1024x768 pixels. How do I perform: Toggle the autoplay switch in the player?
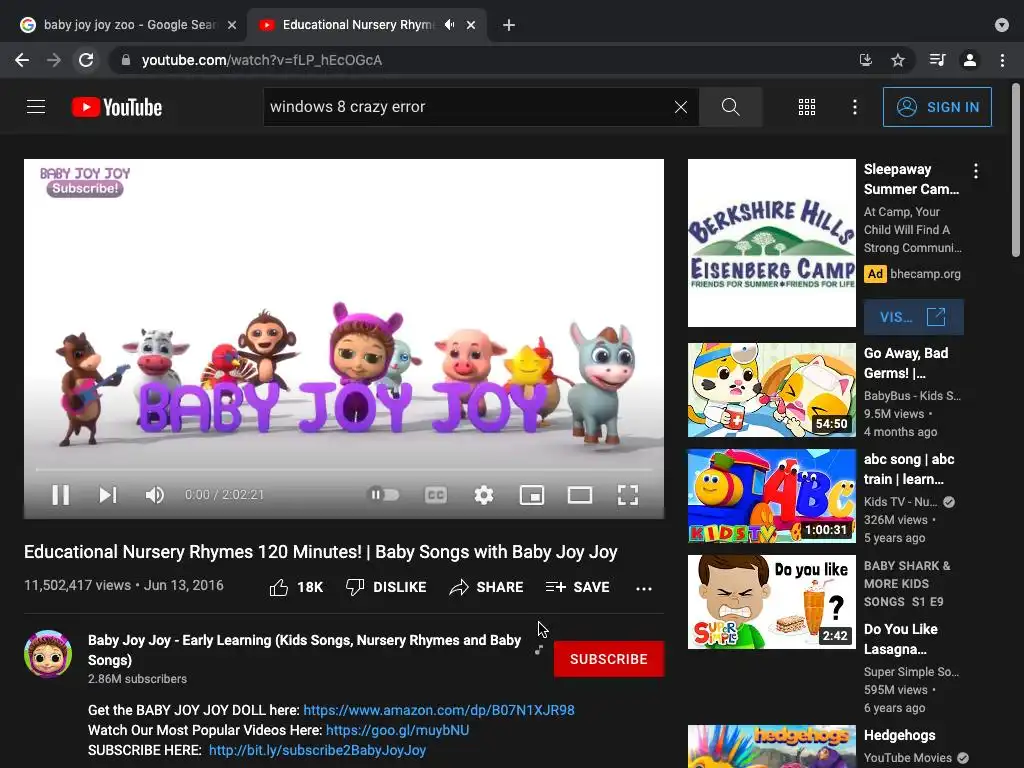point(383,494)
